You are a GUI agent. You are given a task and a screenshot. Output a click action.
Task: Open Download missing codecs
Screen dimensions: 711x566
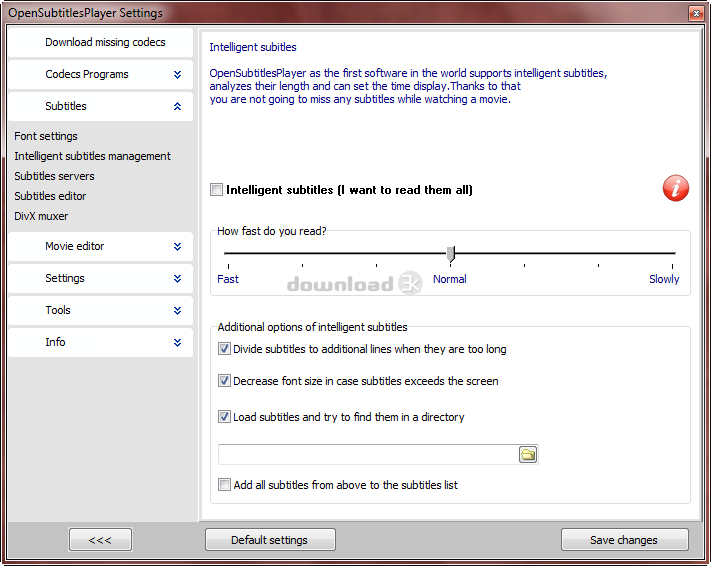click(101, 43)
